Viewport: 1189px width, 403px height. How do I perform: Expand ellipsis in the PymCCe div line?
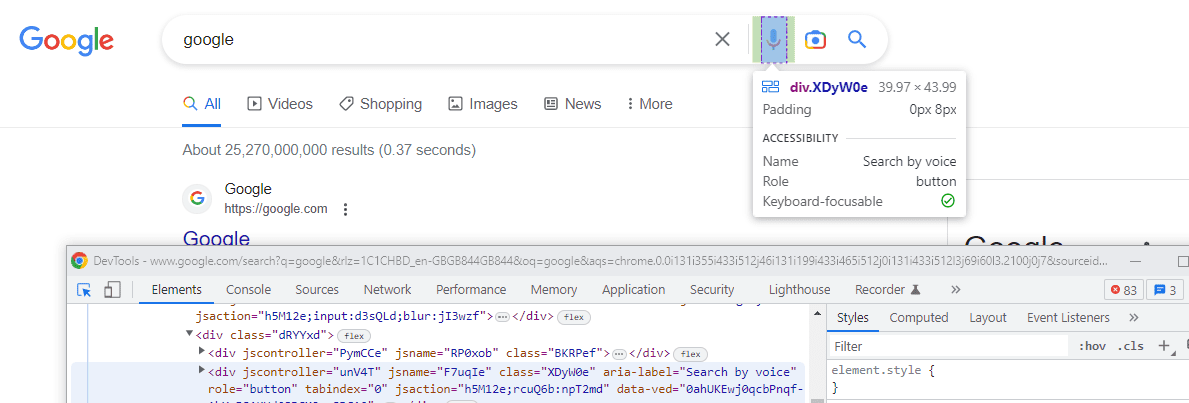pos(620,354)
